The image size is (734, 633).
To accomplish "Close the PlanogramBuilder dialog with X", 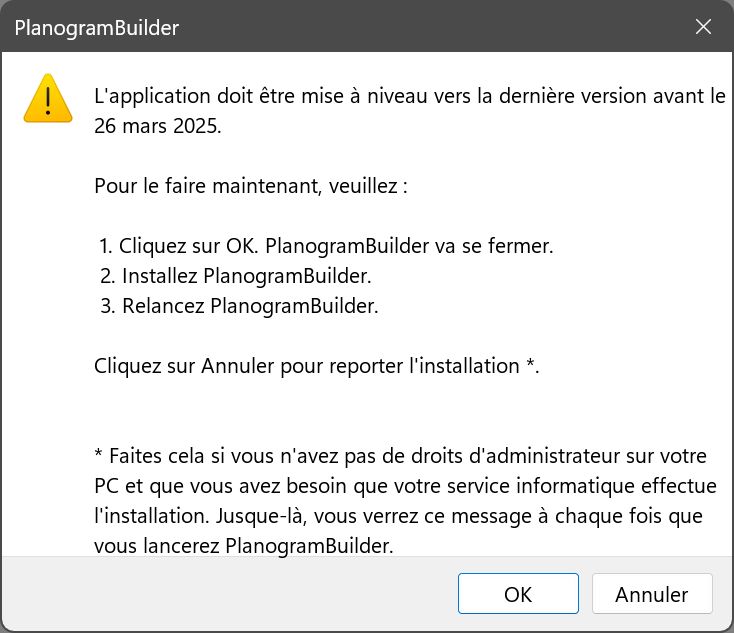I will (x=703, y=27).
